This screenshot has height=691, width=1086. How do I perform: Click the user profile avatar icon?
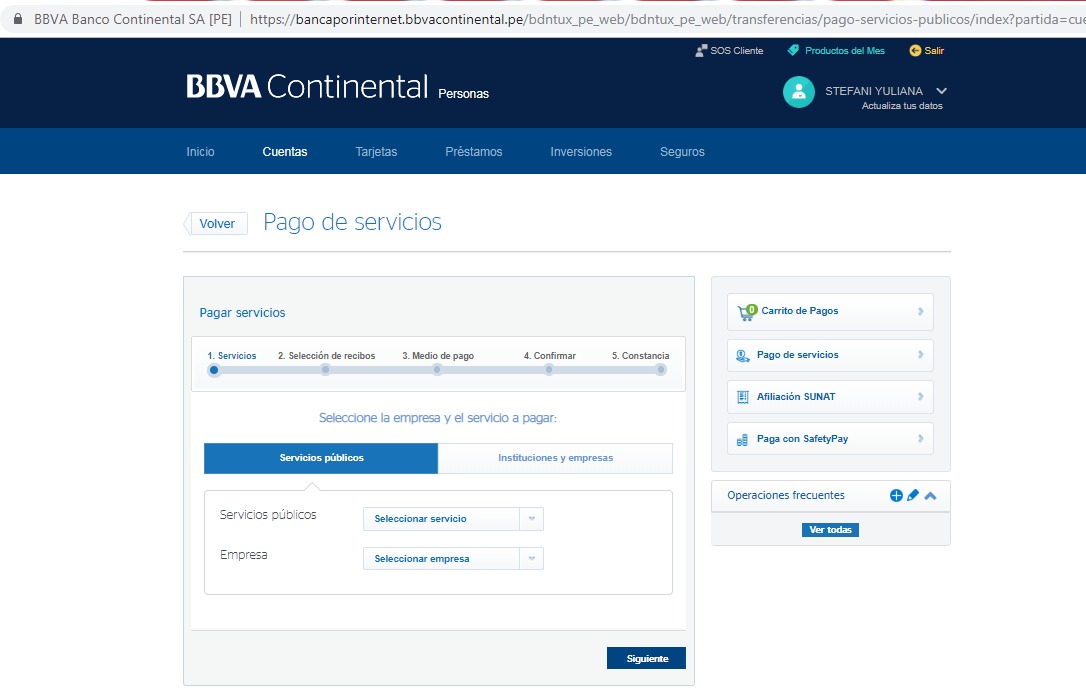click(799, 91)
